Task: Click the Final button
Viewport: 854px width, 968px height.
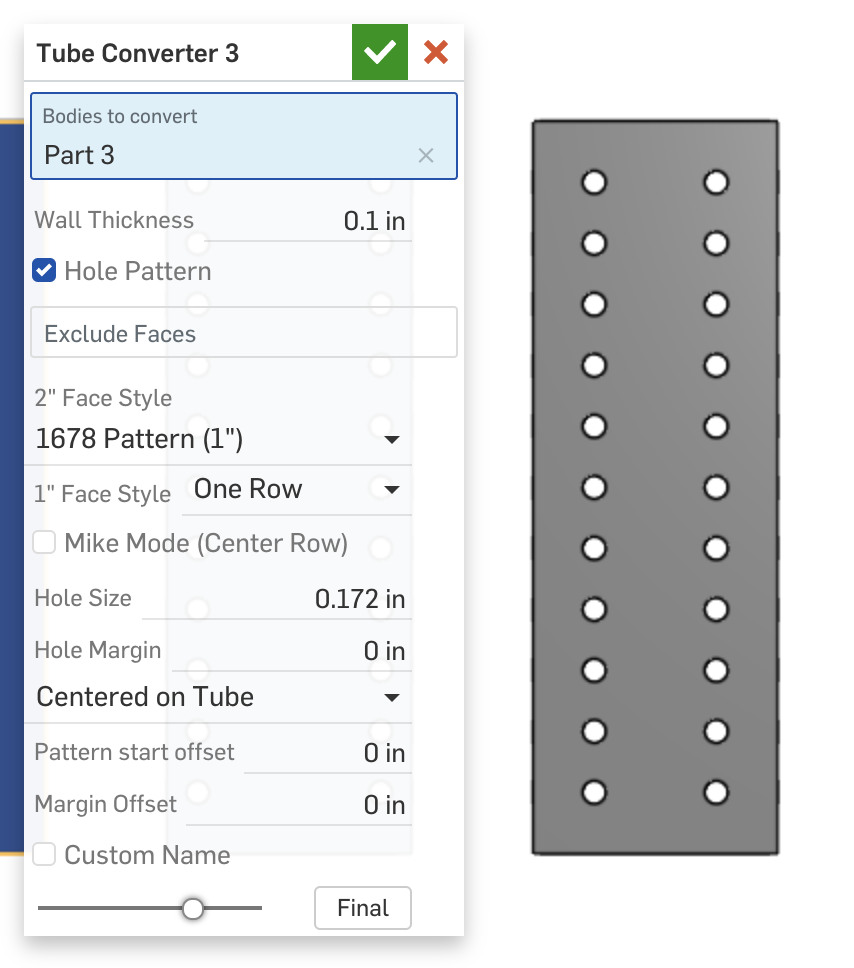Action: (x=363, y=908)
